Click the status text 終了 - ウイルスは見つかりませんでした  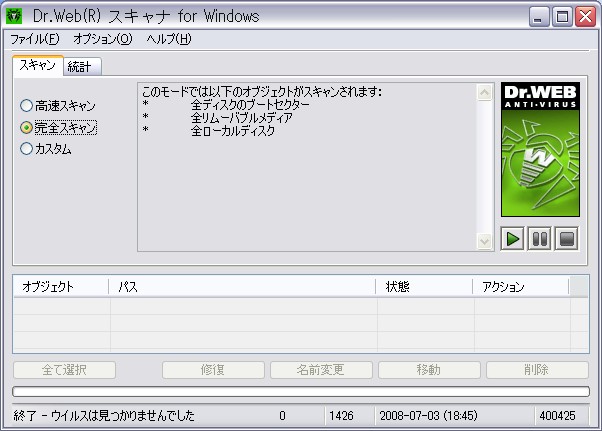click(104, 416)
